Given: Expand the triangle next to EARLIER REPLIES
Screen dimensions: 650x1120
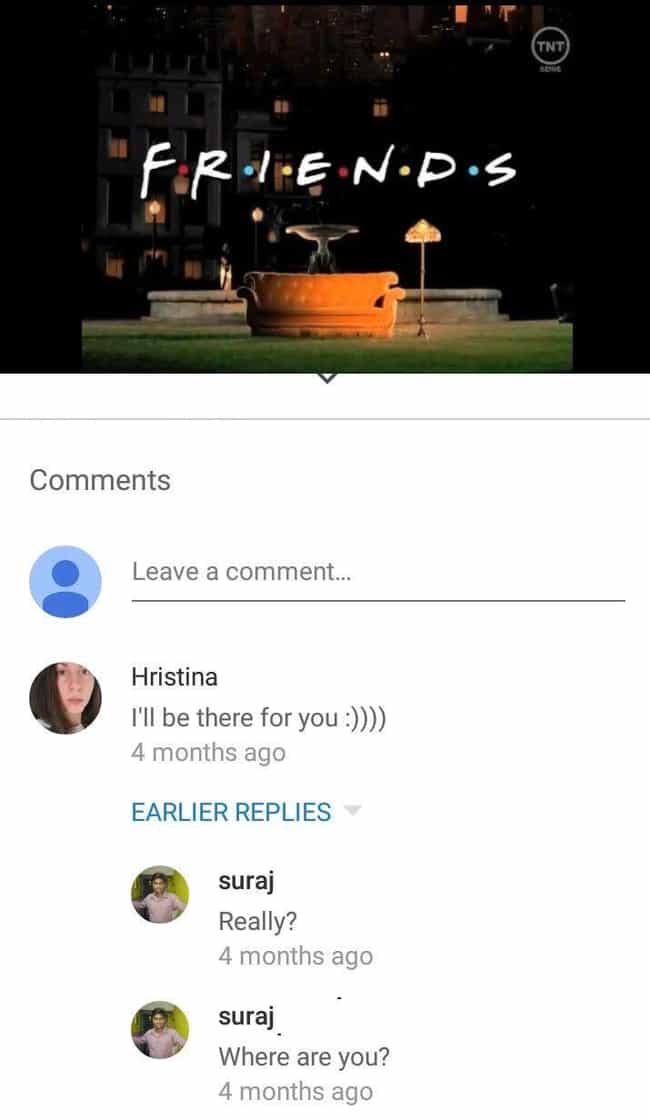Looking at the screenshot, I should coord(353,810).
